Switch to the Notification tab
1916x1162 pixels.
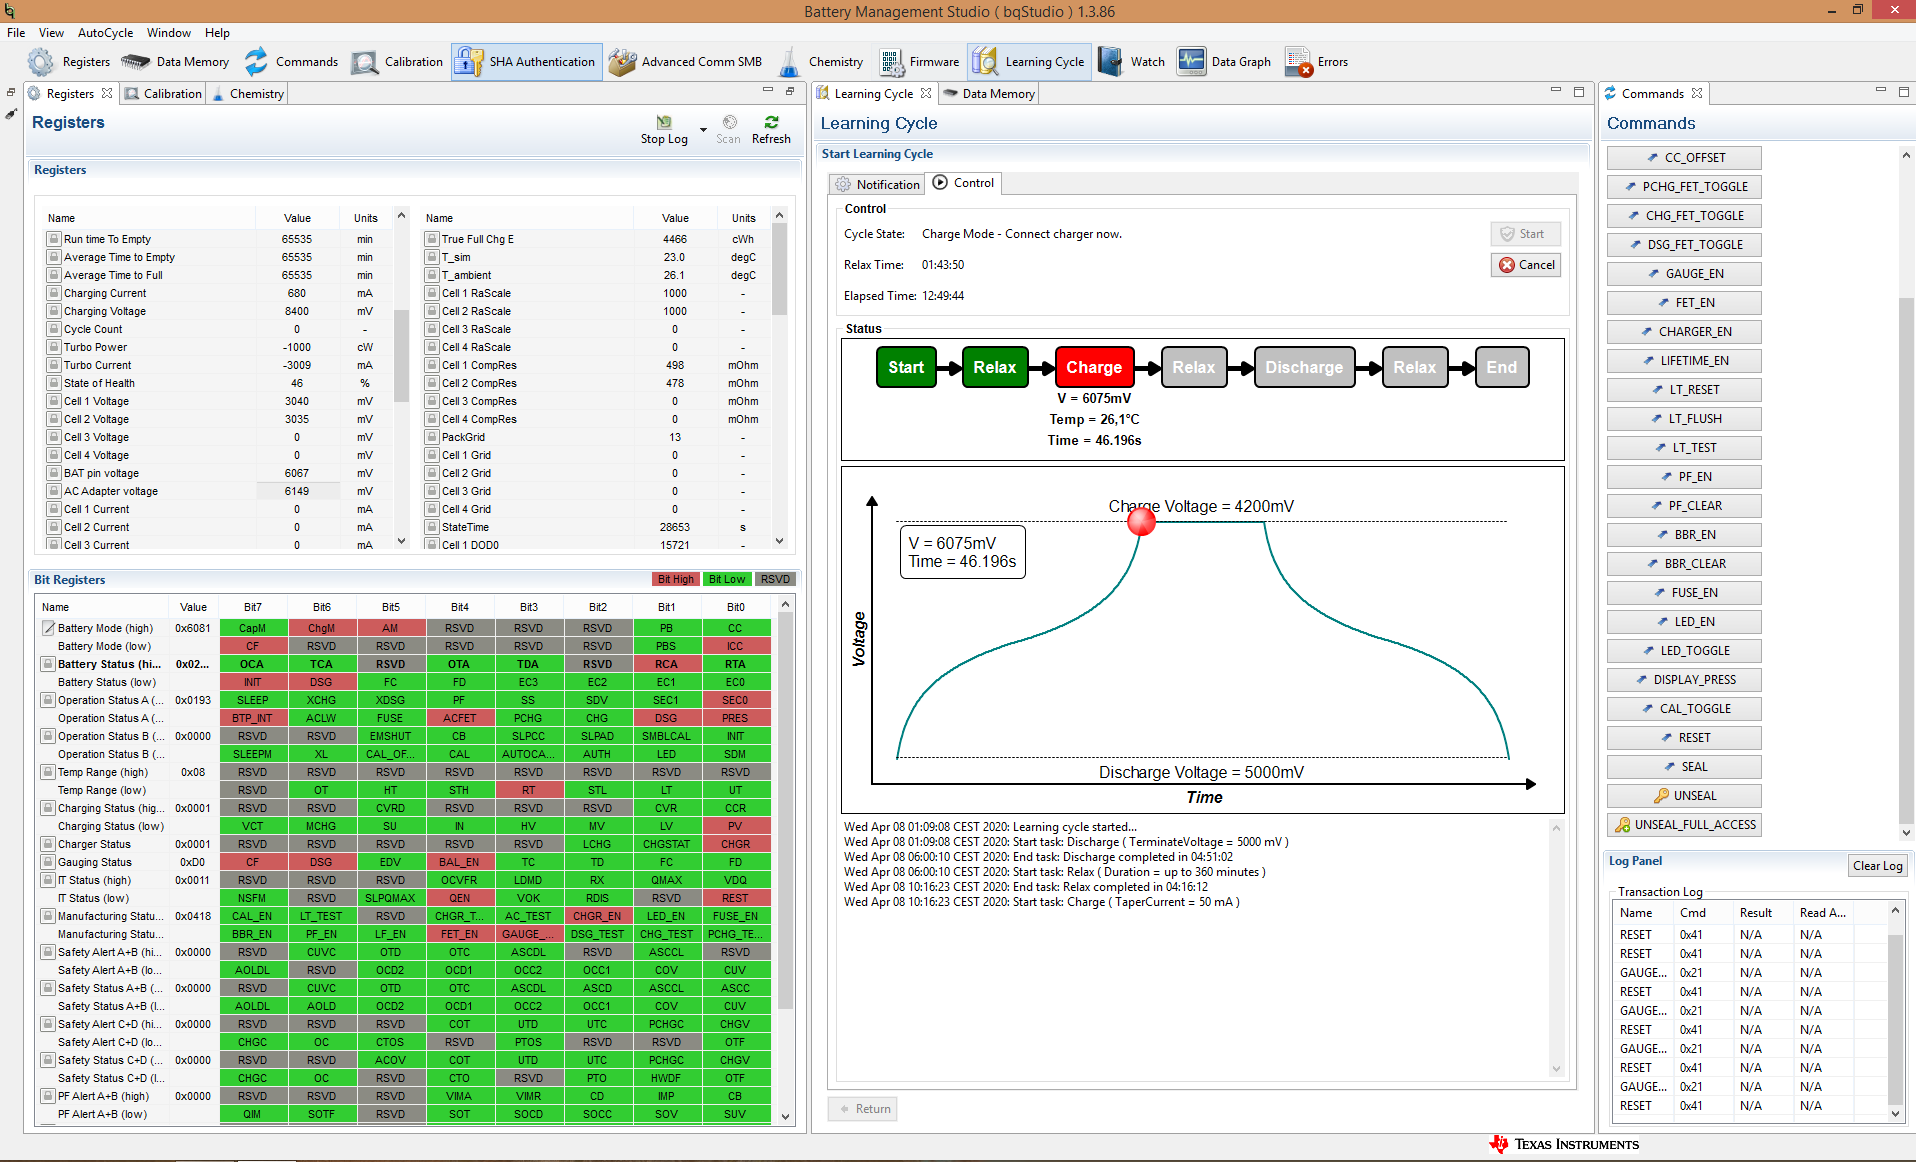pos(877,184)
